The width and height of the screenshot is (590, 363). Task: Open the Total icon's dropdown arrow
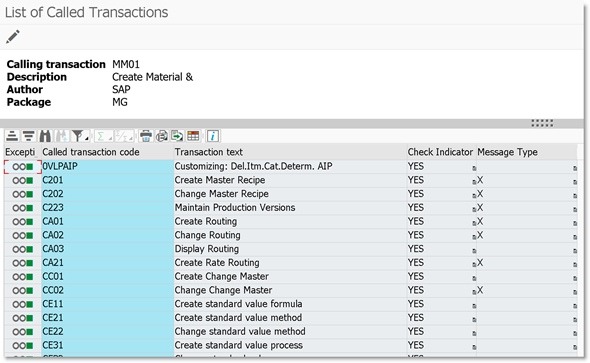[111, 139]
